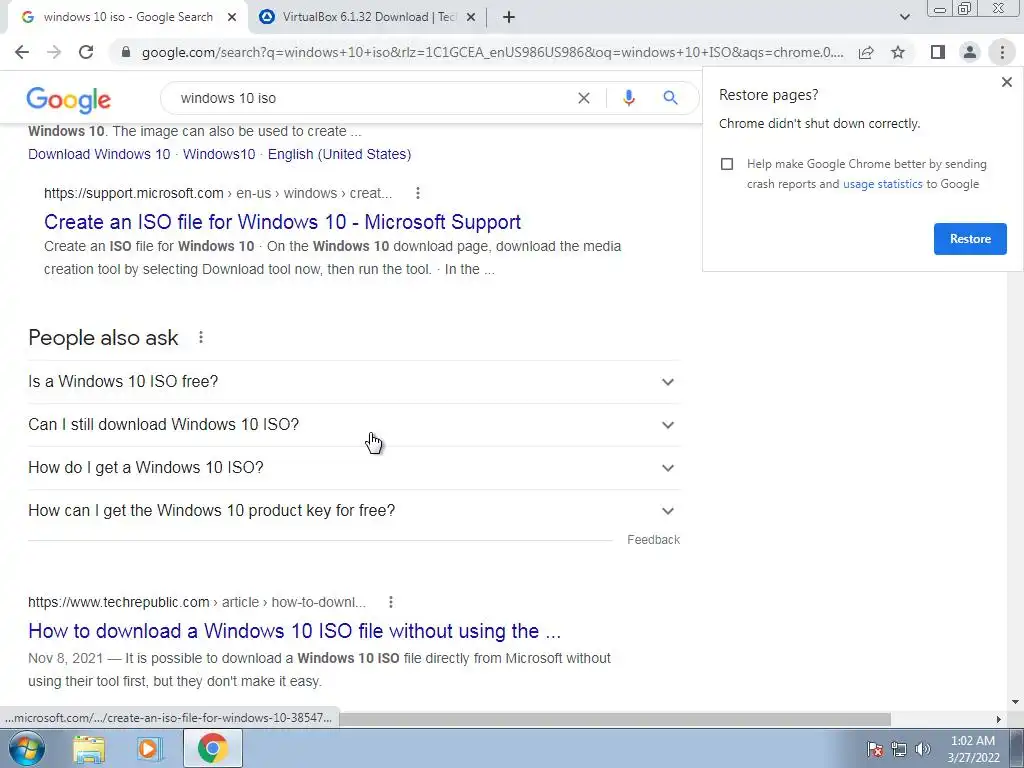Click the blue Restore button

[x=970, y=239]
